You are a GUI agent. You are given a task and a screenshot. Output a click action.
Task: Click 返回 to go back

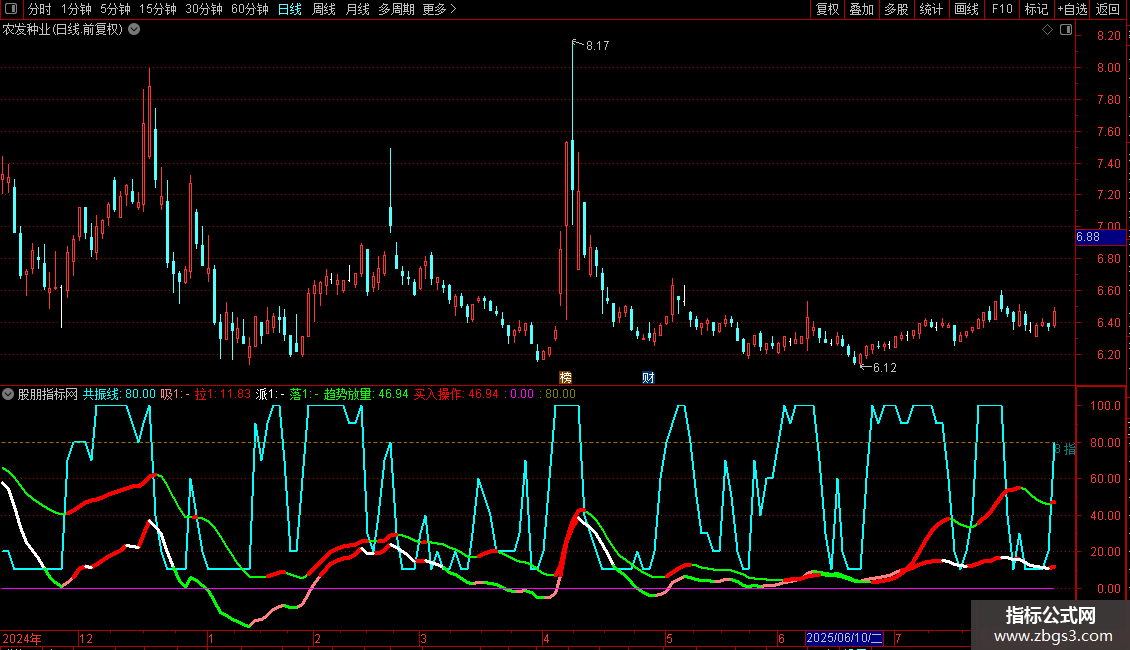(1108, 9)
